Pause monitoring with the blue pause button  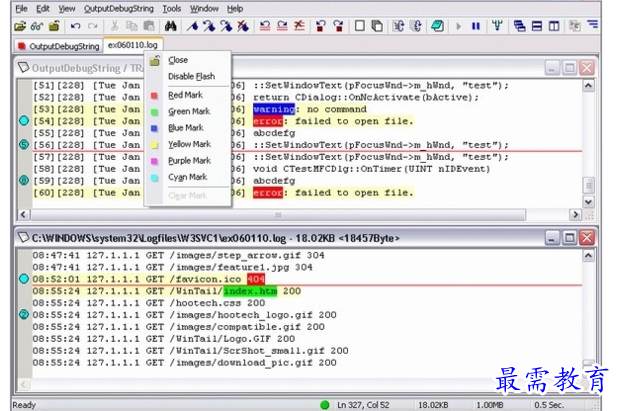476,26
